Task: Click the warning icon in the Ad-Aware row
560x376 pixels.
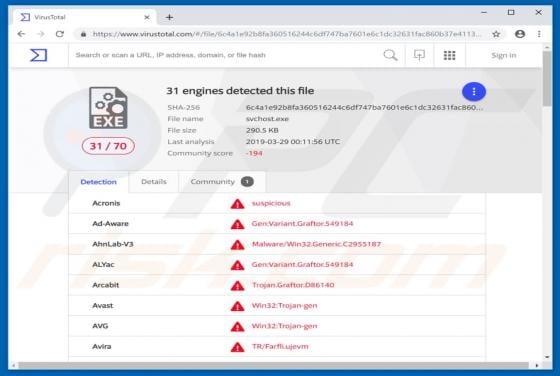Action: click(x=238, y=224)
